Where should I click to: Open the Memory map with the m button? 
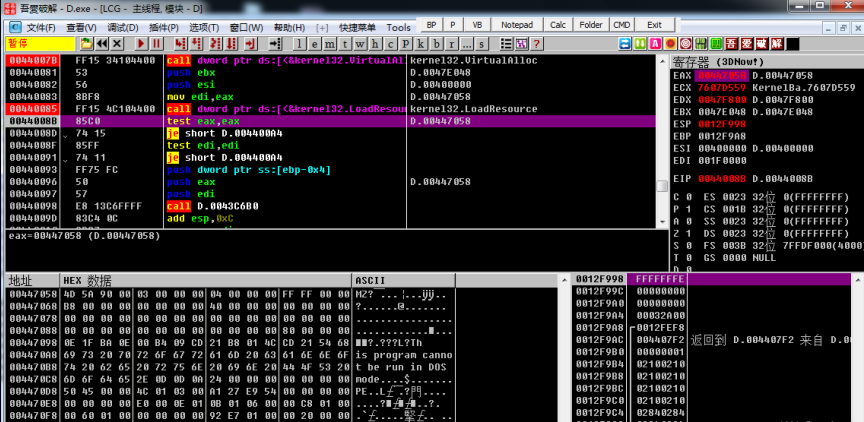[x=330, y=44]
